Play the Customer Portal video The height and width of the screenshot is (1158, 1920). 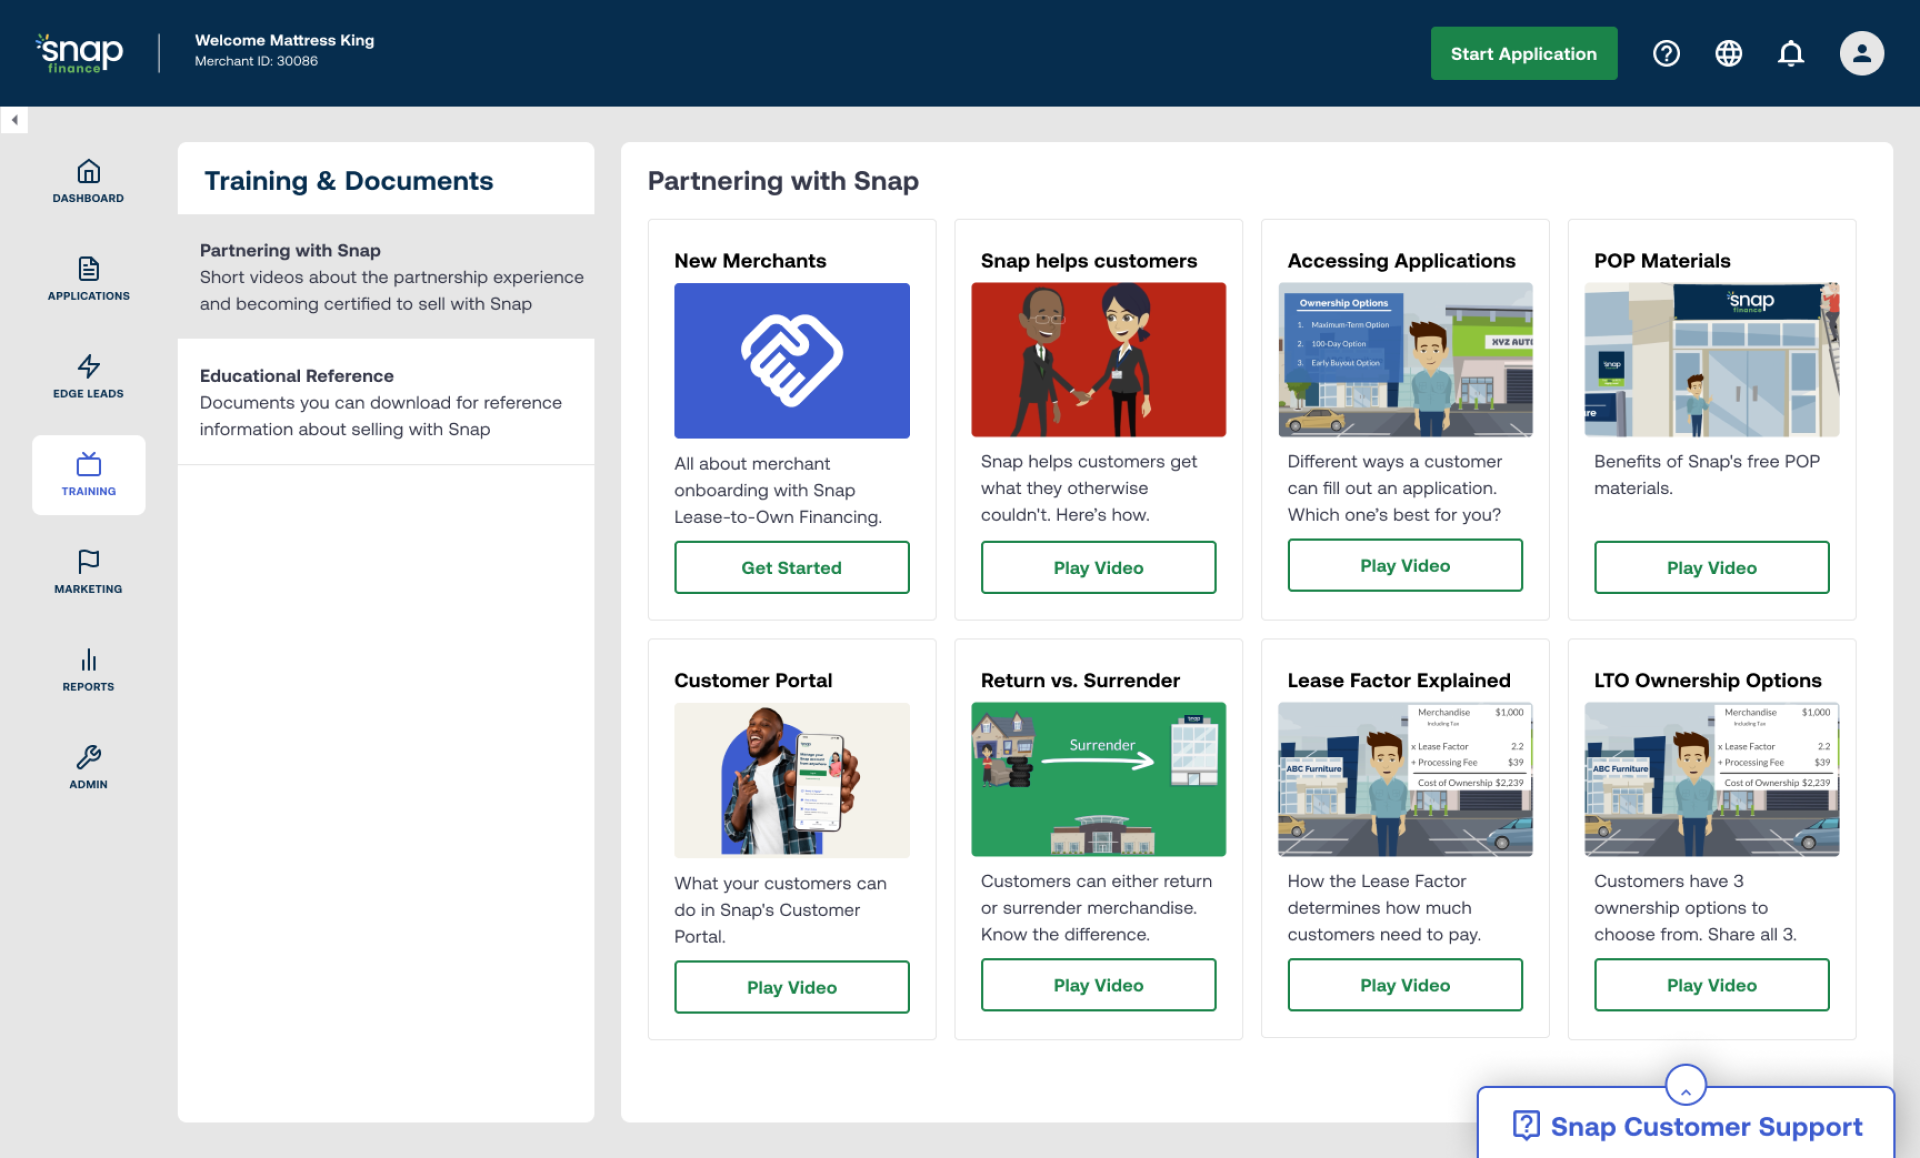791,987
